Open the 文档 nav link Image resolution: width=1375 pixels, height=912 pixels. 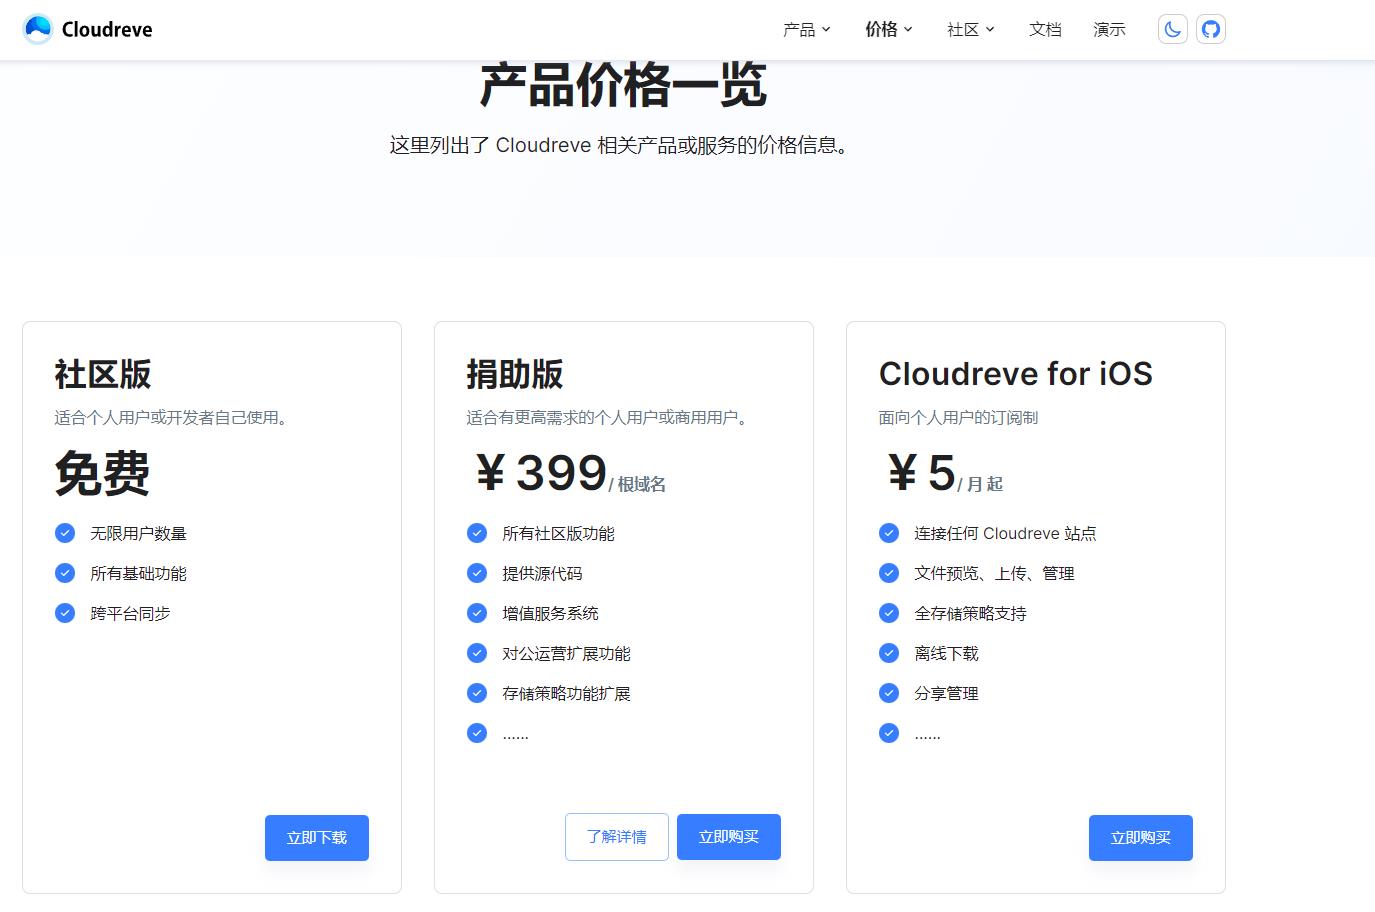[x=1045, y=30]
